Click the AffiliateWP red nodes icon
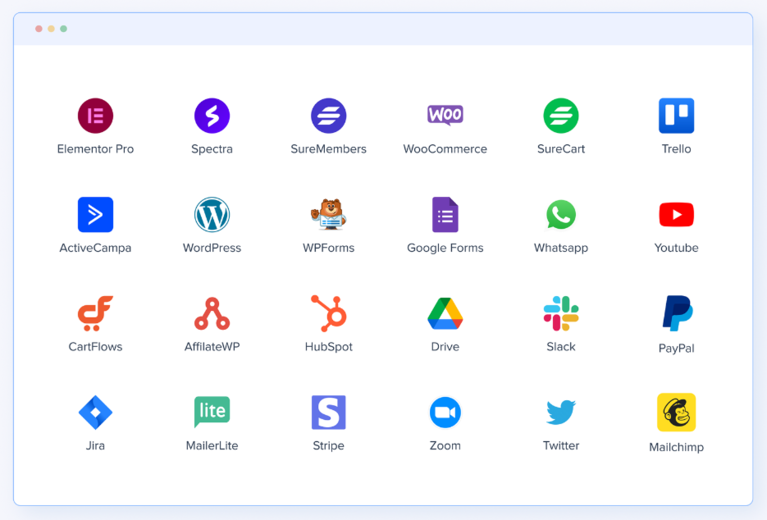This screenshot has width=767, height=520. (212, 313)
